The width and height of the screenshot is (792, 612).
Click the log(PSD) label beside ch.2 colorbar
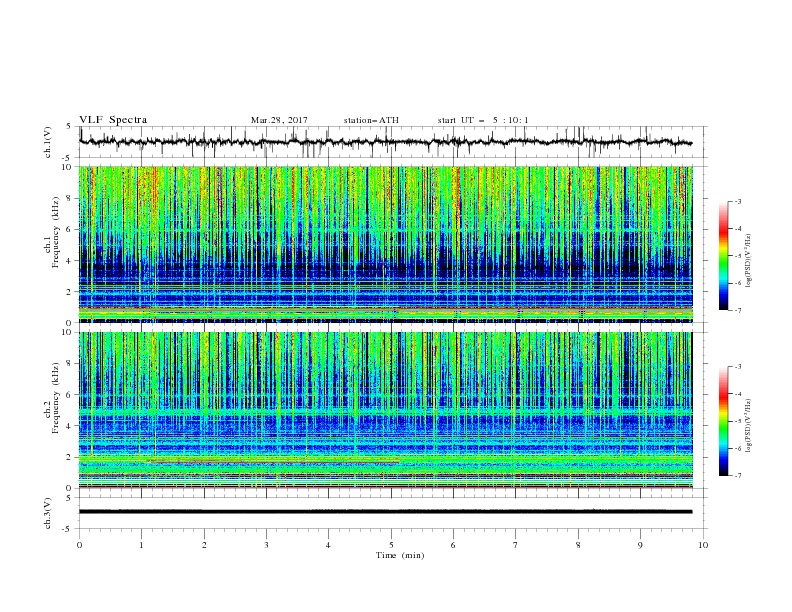click(749, 426)
